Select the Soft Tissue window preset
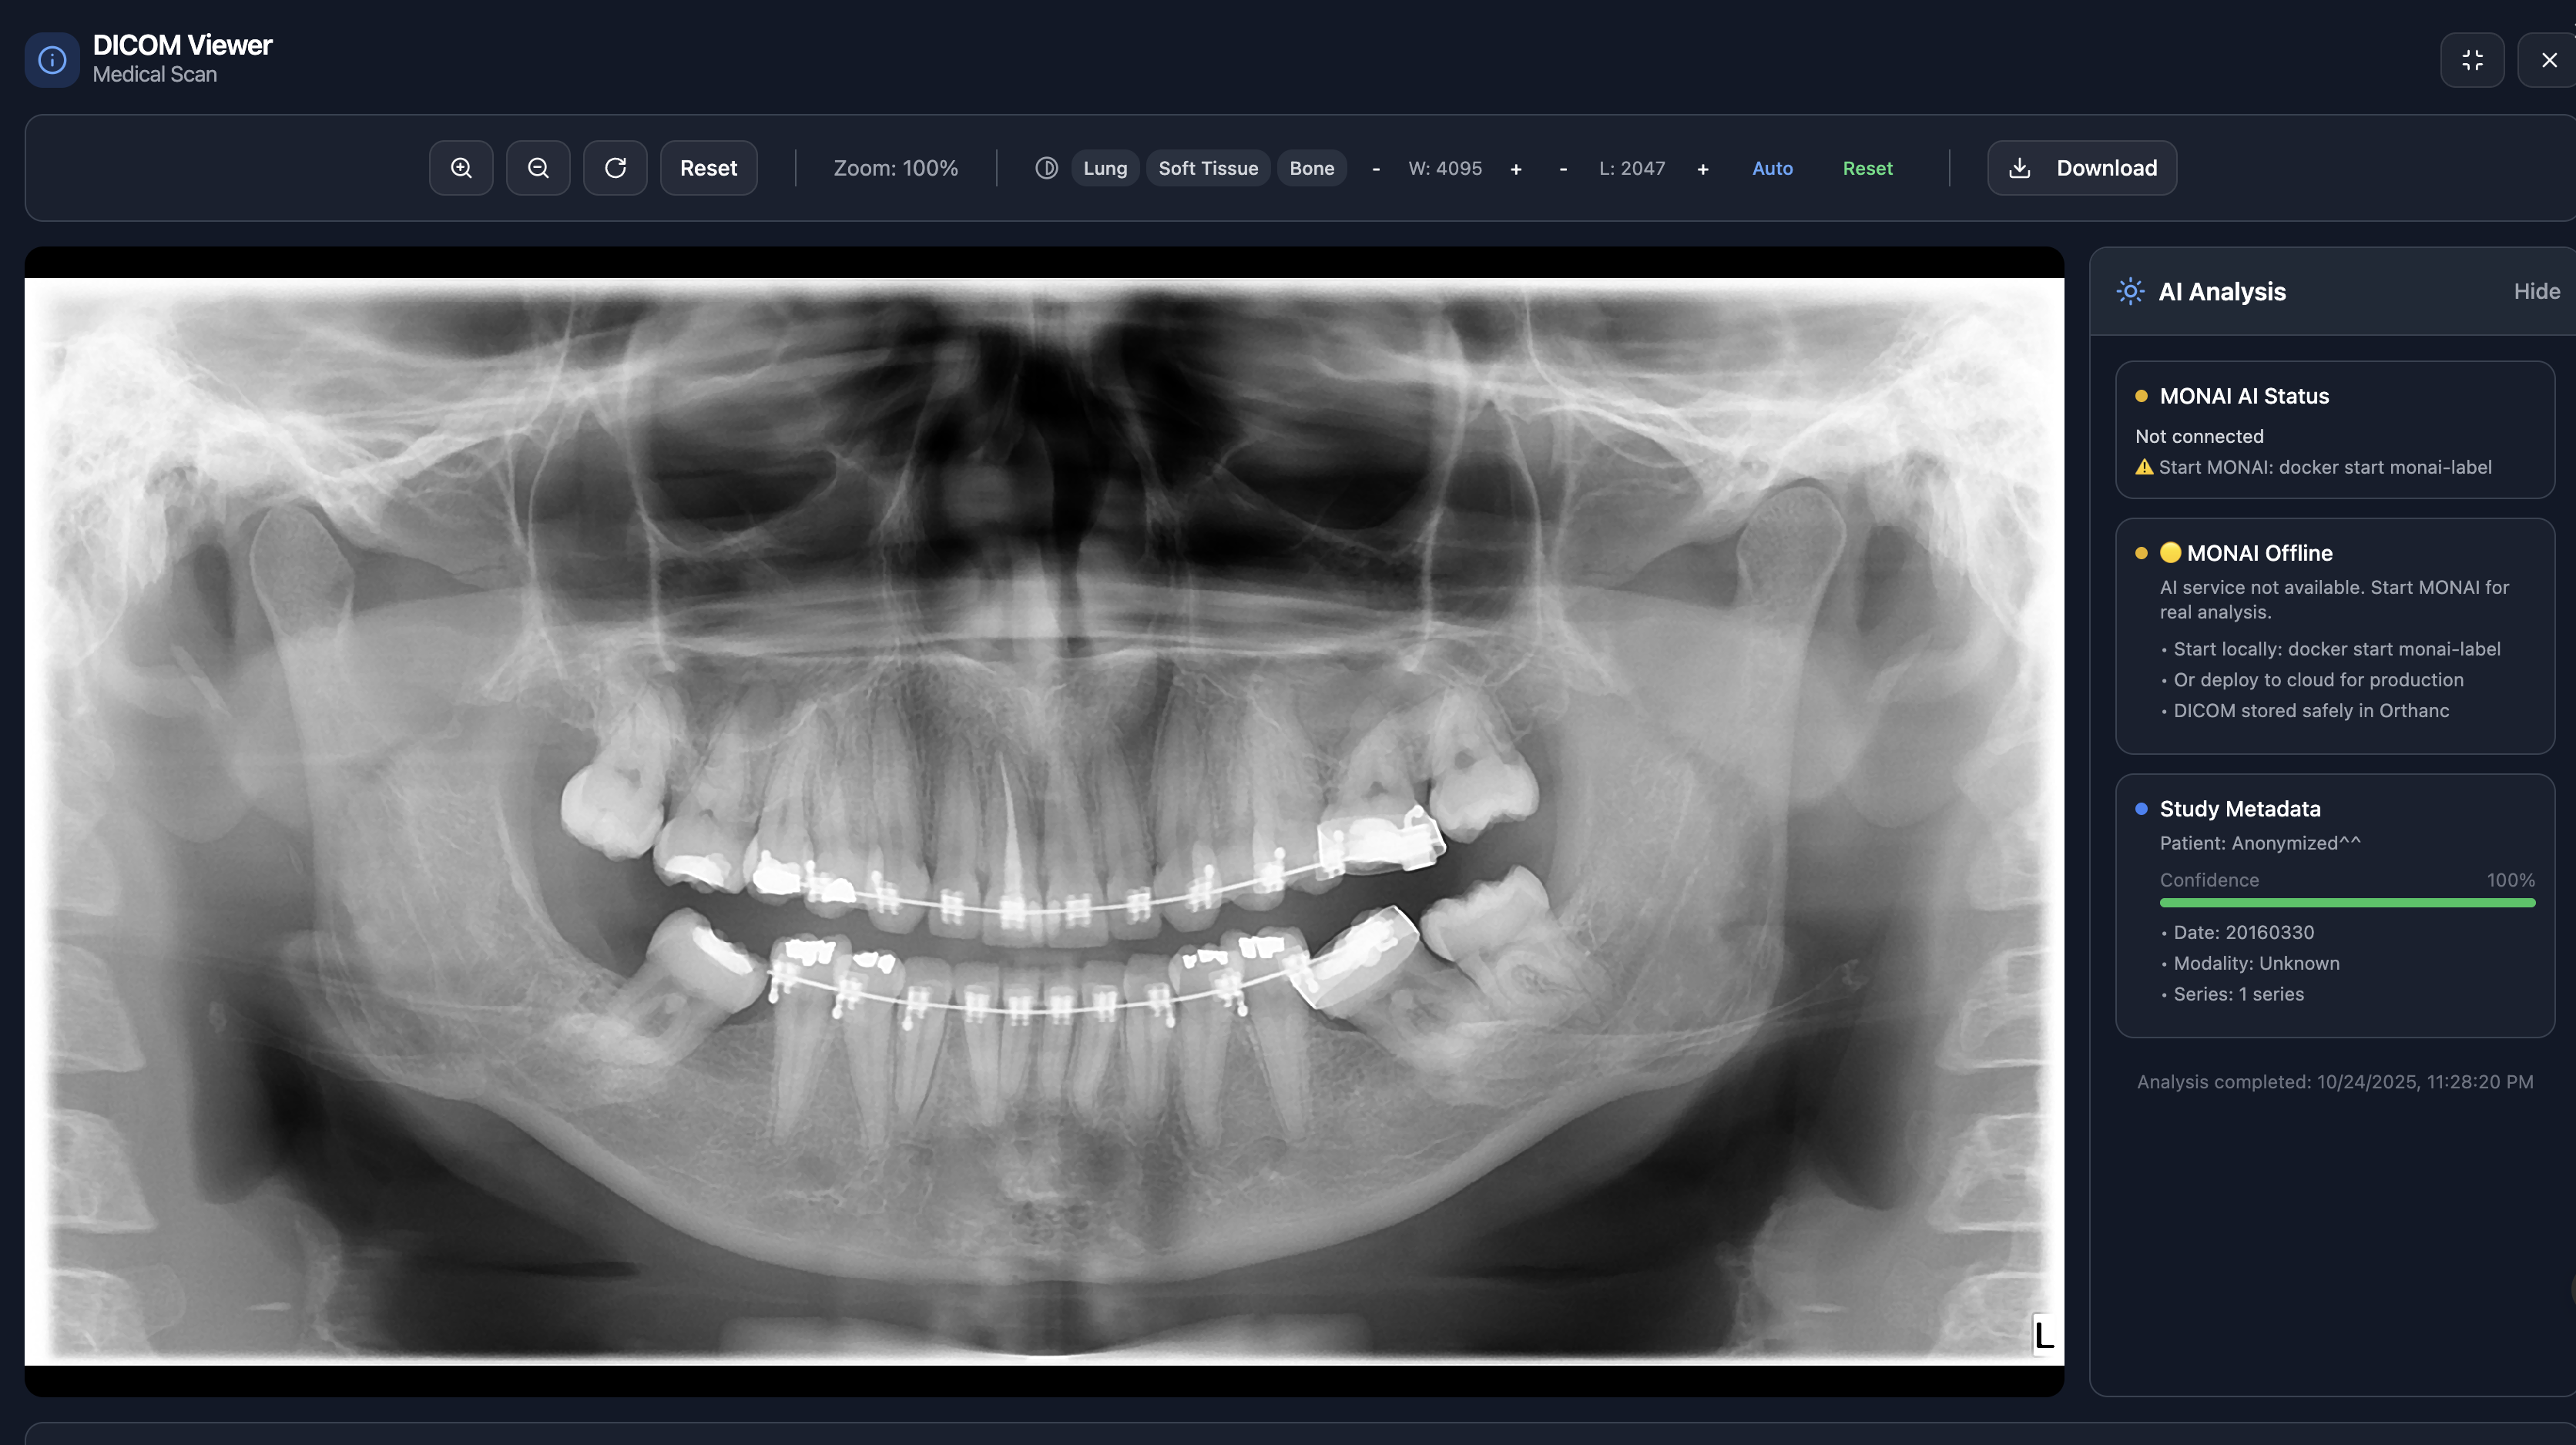The height and width of the screenshot is (1445, 2576). [1208, 168]
